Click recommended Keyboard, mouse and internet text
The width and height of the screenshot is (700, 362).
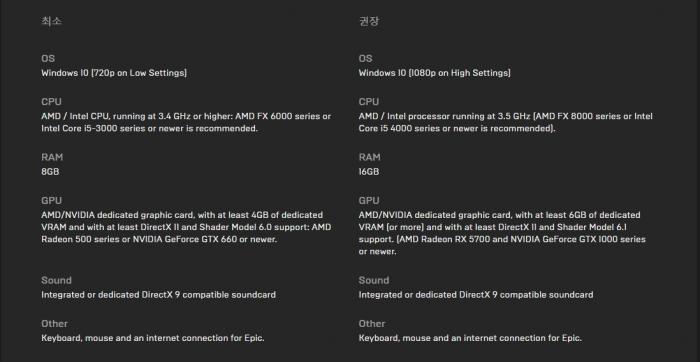(x=470, y=338)
